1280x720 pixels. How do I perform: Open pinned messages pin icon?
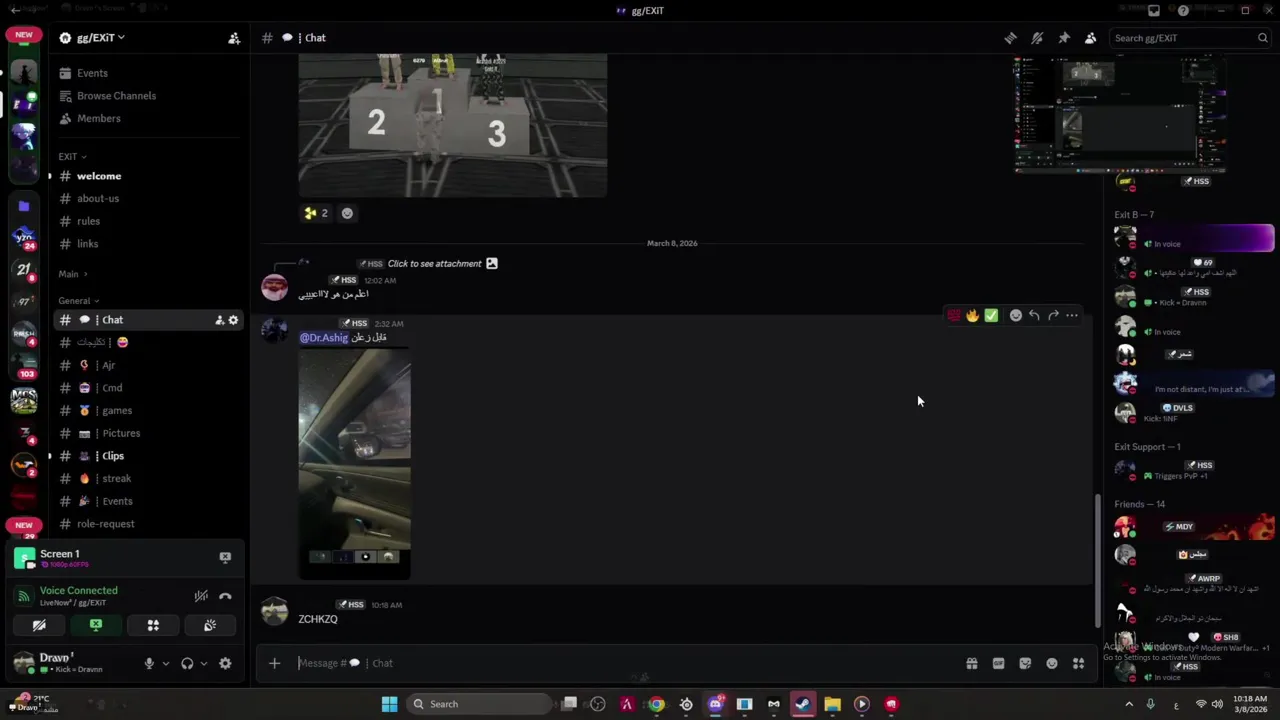1064,38
